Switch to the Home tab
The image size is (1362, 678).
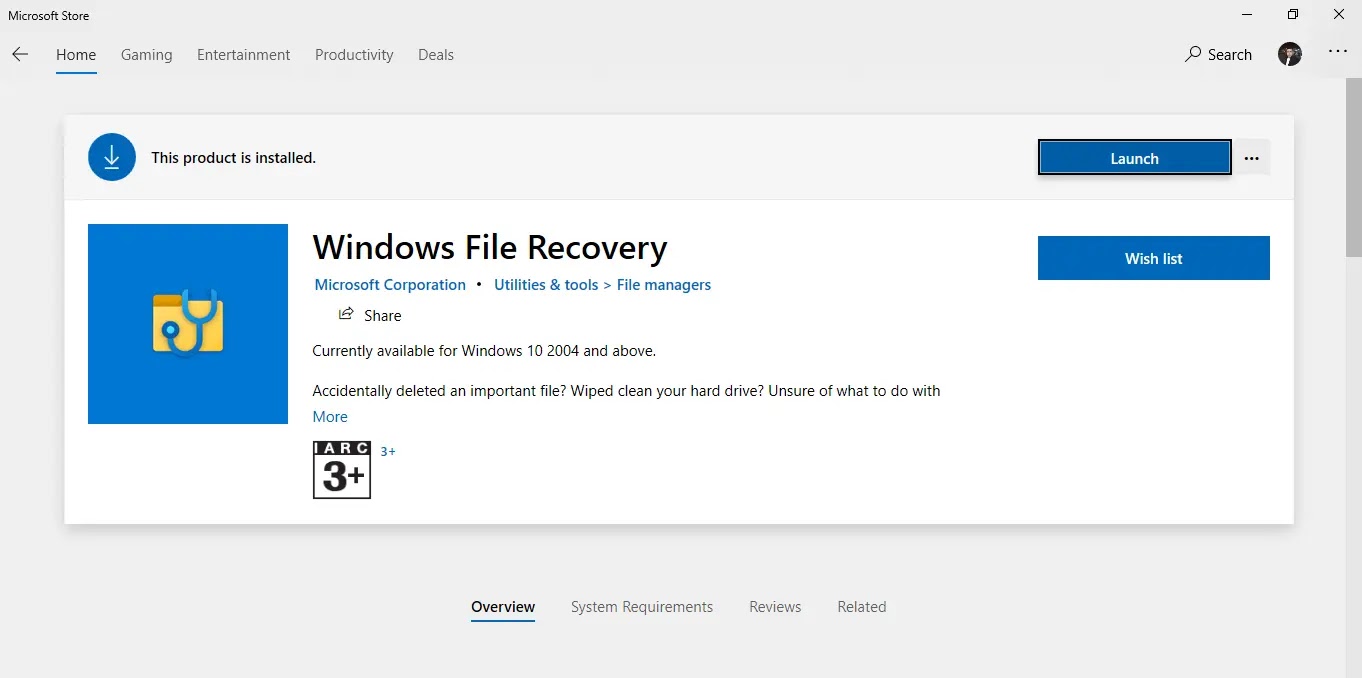tap(76, 55)
